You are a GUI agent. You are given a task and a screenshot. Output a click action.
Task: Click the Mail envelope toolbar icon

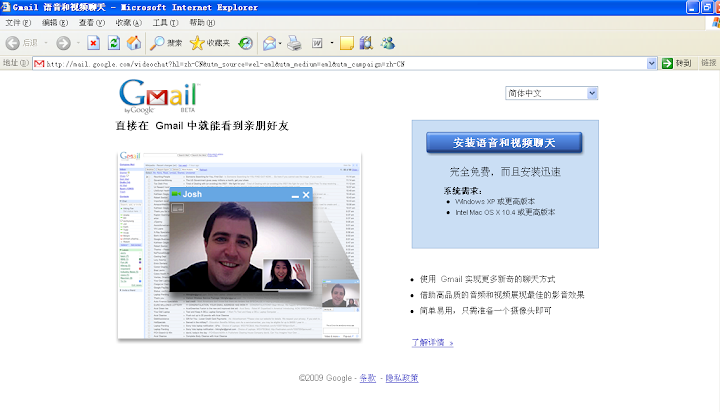(270, 43)
